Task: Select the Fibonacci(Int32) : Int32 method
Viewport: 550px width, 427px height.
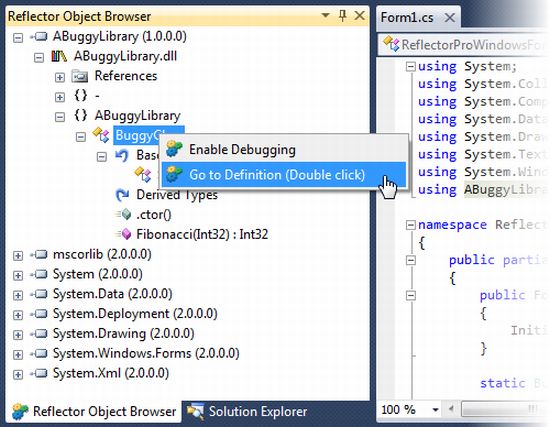Action: point(202,234)
